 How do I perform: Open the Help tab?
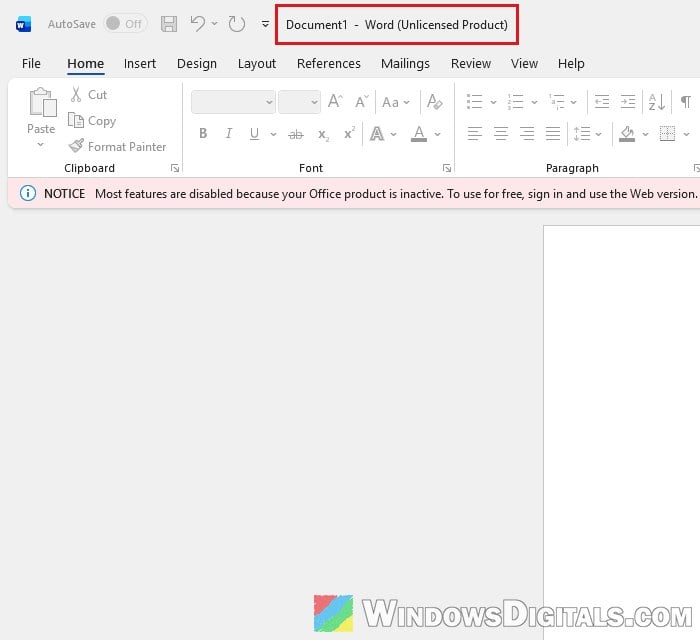coord(571,64)
